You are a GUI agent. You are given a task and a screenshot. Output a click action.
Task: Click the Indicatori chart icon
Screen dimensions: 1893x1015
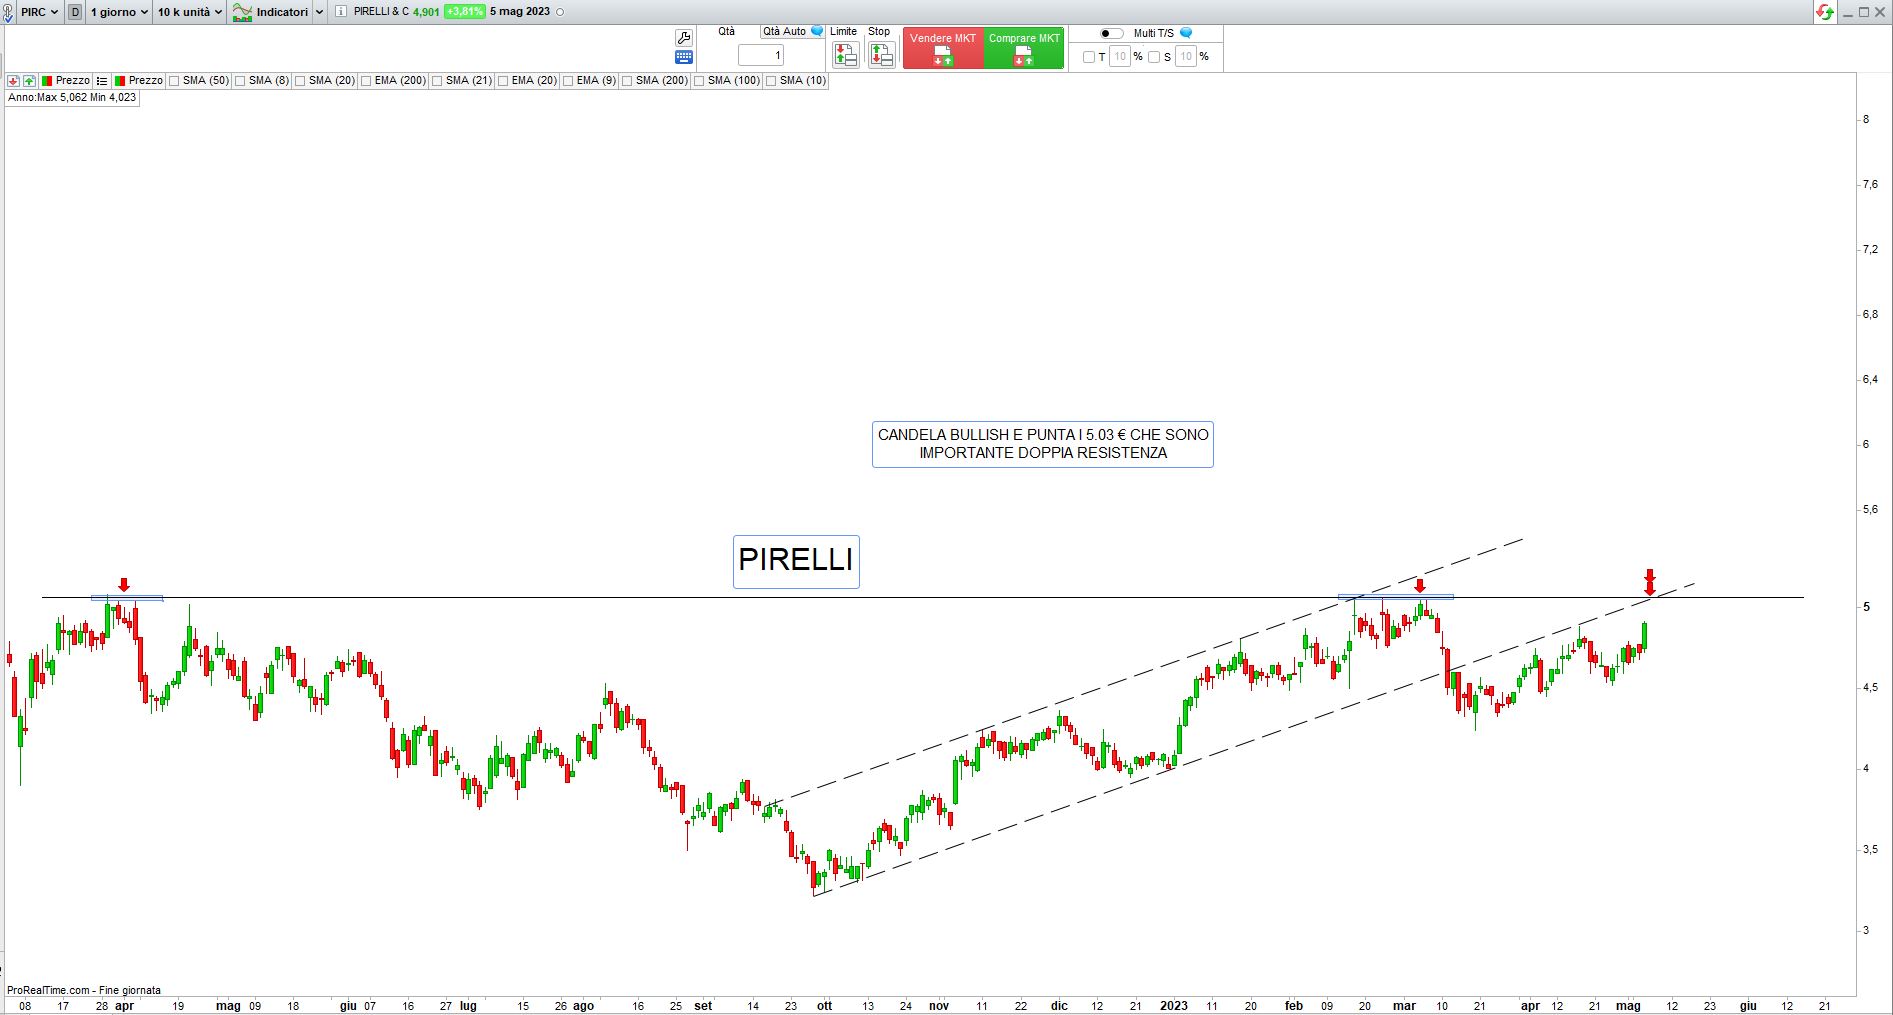(242, 12)
